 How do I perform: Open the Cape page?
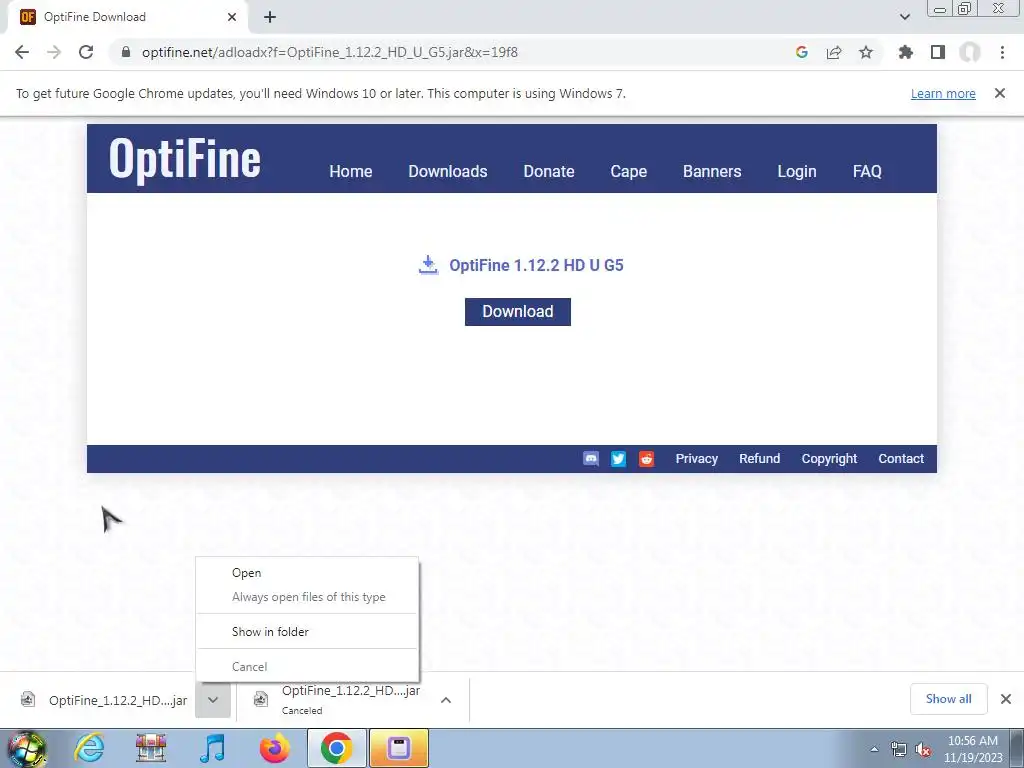(629, 171)
